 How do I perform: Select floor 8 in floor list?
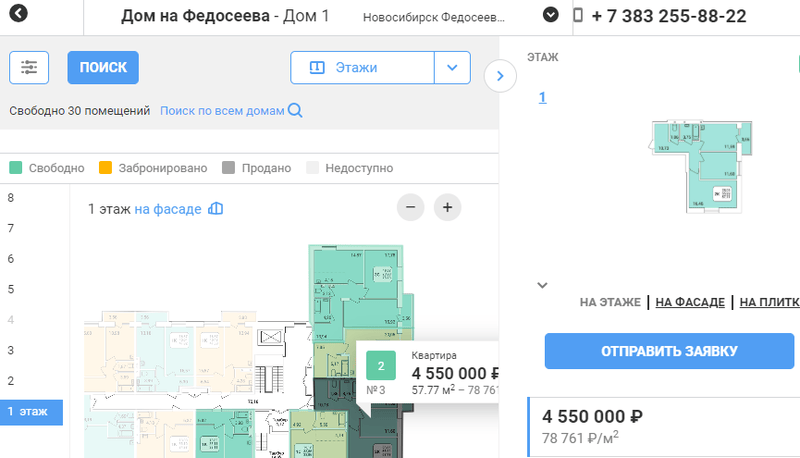pyautogui.click(x=11, y=198)
